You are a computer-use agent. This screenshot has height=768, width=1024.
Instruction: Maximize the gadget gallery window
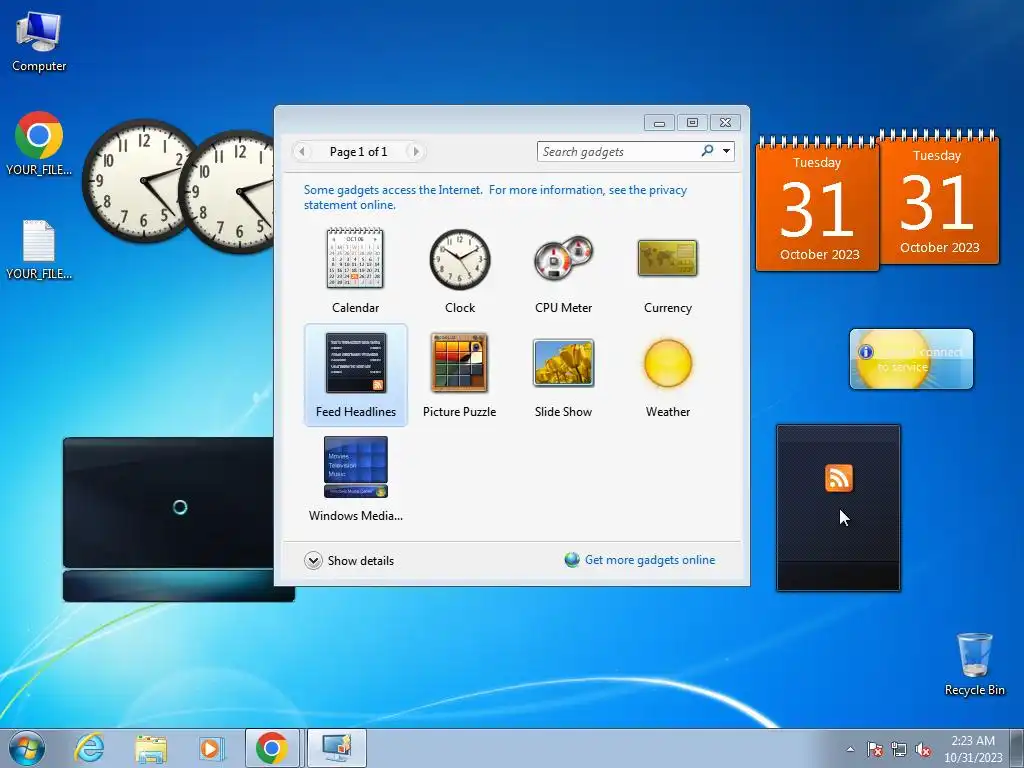click(692, 122)
